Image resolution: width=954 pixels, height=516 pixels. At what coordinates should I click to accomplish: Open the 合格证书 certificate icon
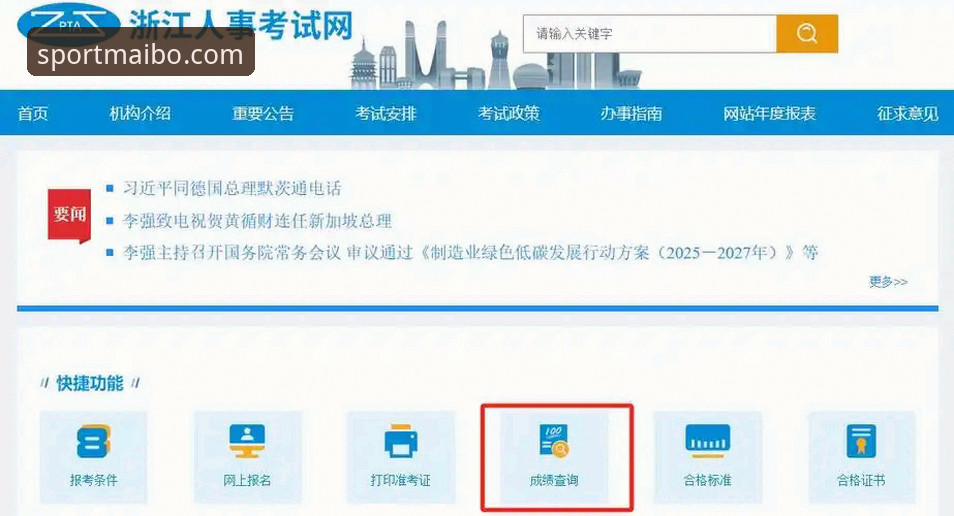[x=861, y=441]
